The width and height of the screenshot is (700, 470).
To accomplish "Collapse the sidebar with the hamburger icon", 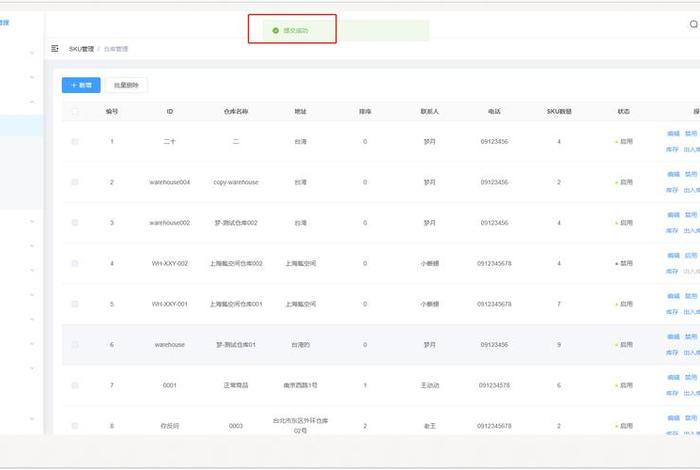I will click(55, 48).
